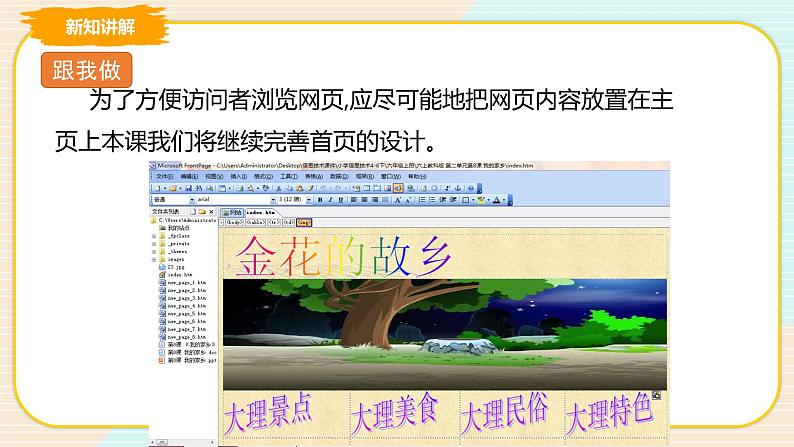Click the Spelling check icon
794x447 pixels.
tap(265, 188)
